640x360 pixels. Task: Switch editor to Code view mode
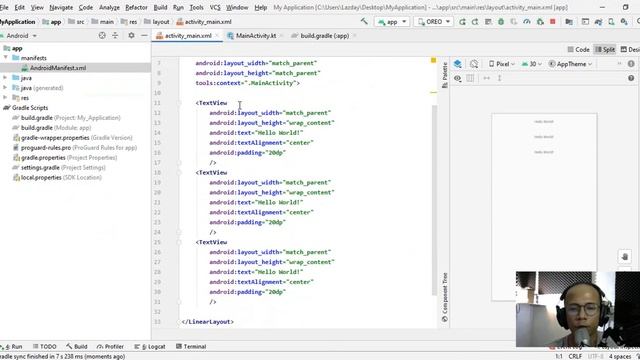tap(578, 49)
